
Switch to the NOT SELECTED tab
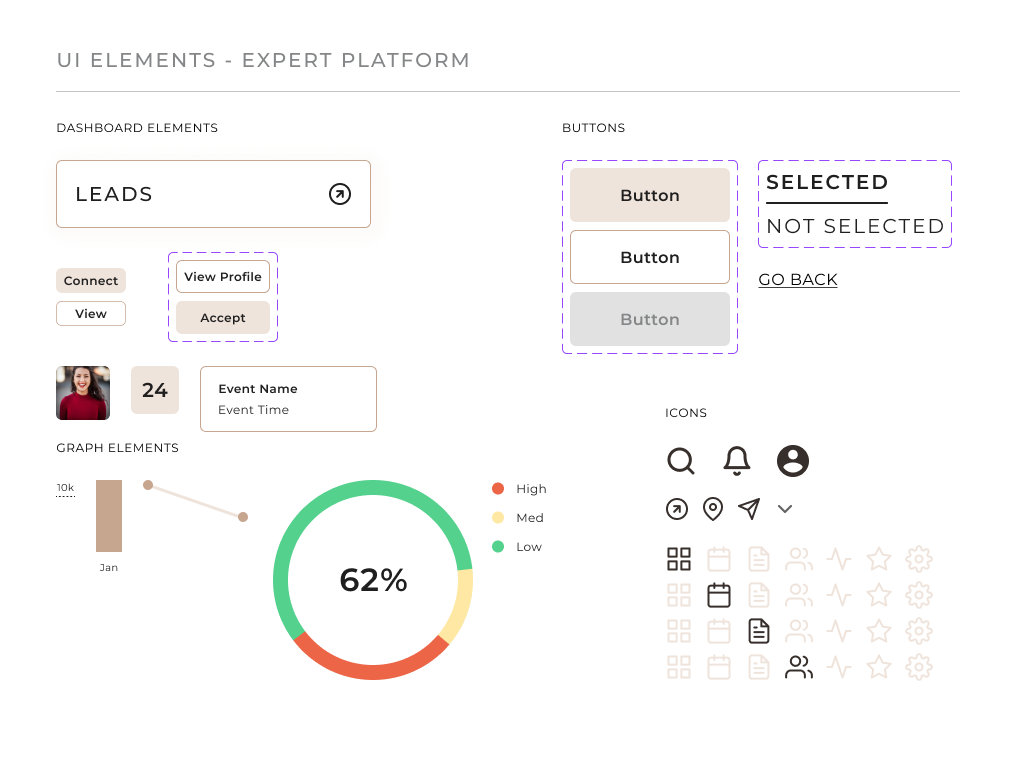(x=854, y=226)
